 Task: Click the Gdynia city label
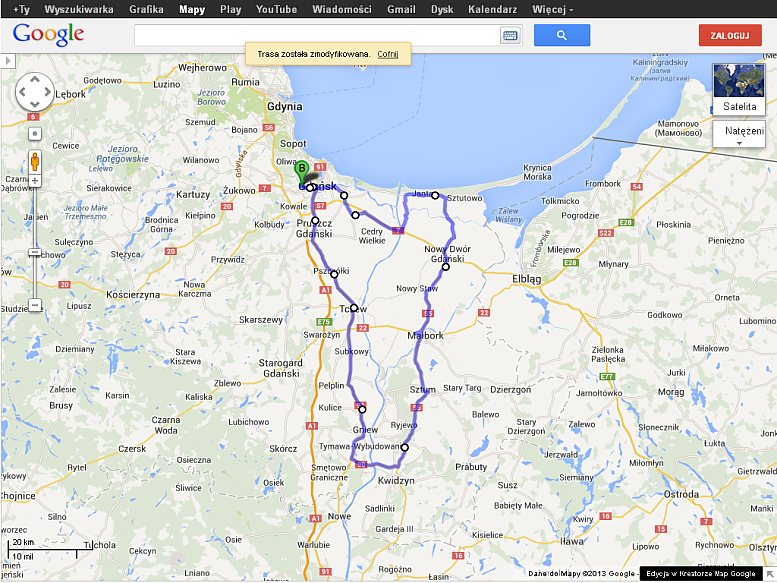[x=284, y=106]
